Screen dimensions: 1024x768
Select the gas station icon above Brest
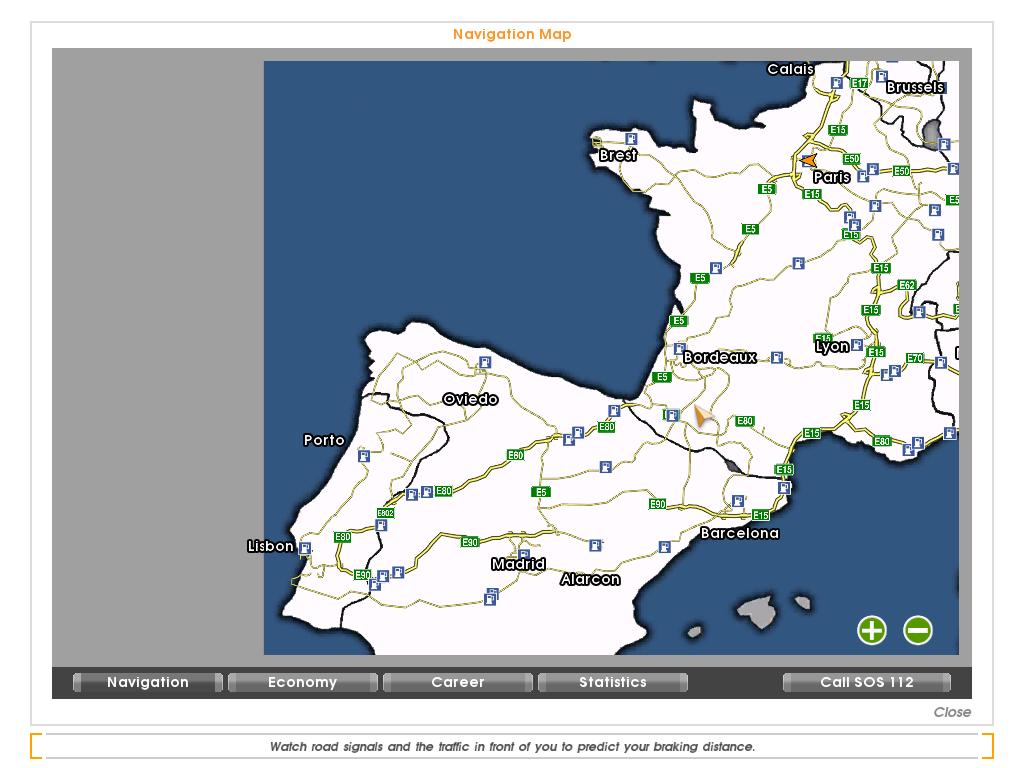[x=631, y=139]
